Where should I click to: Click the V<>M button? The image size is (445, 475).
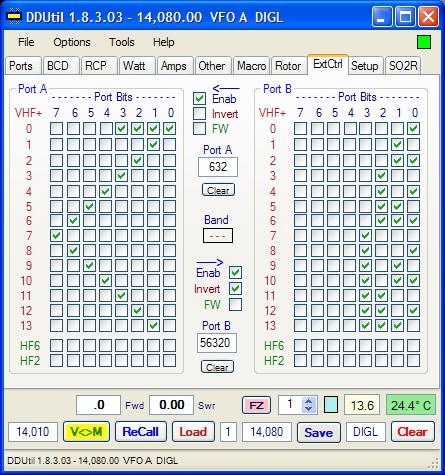pyautogui.click(x=86, y=432)
